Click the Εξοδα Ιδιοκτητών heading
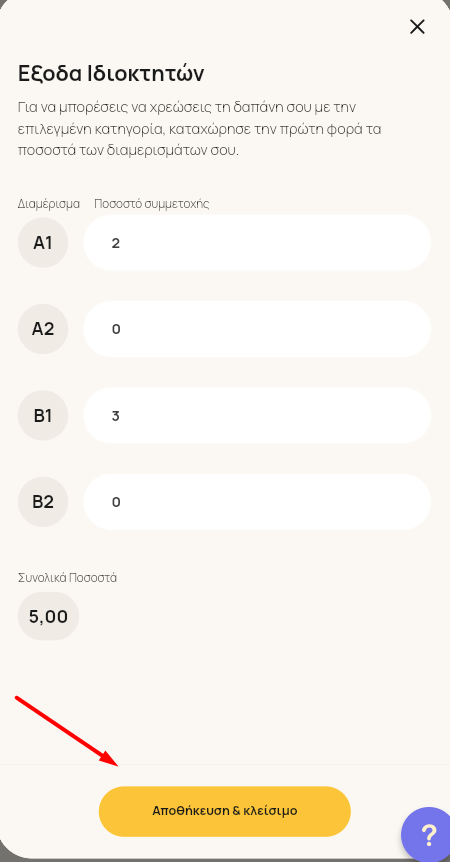Image resolution: width=450 pixels, height=862 pixels. 111,73
